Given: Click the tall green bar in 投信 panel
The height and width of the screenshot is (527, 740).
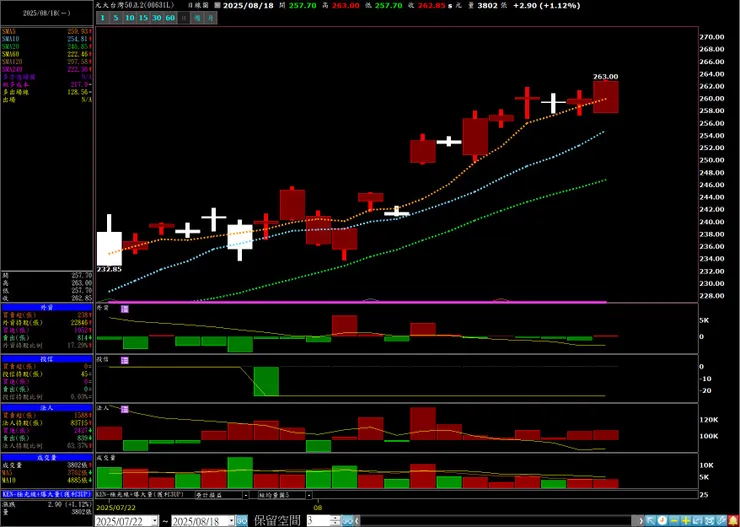Looking at the screenshot, I should tap(266, 381).
